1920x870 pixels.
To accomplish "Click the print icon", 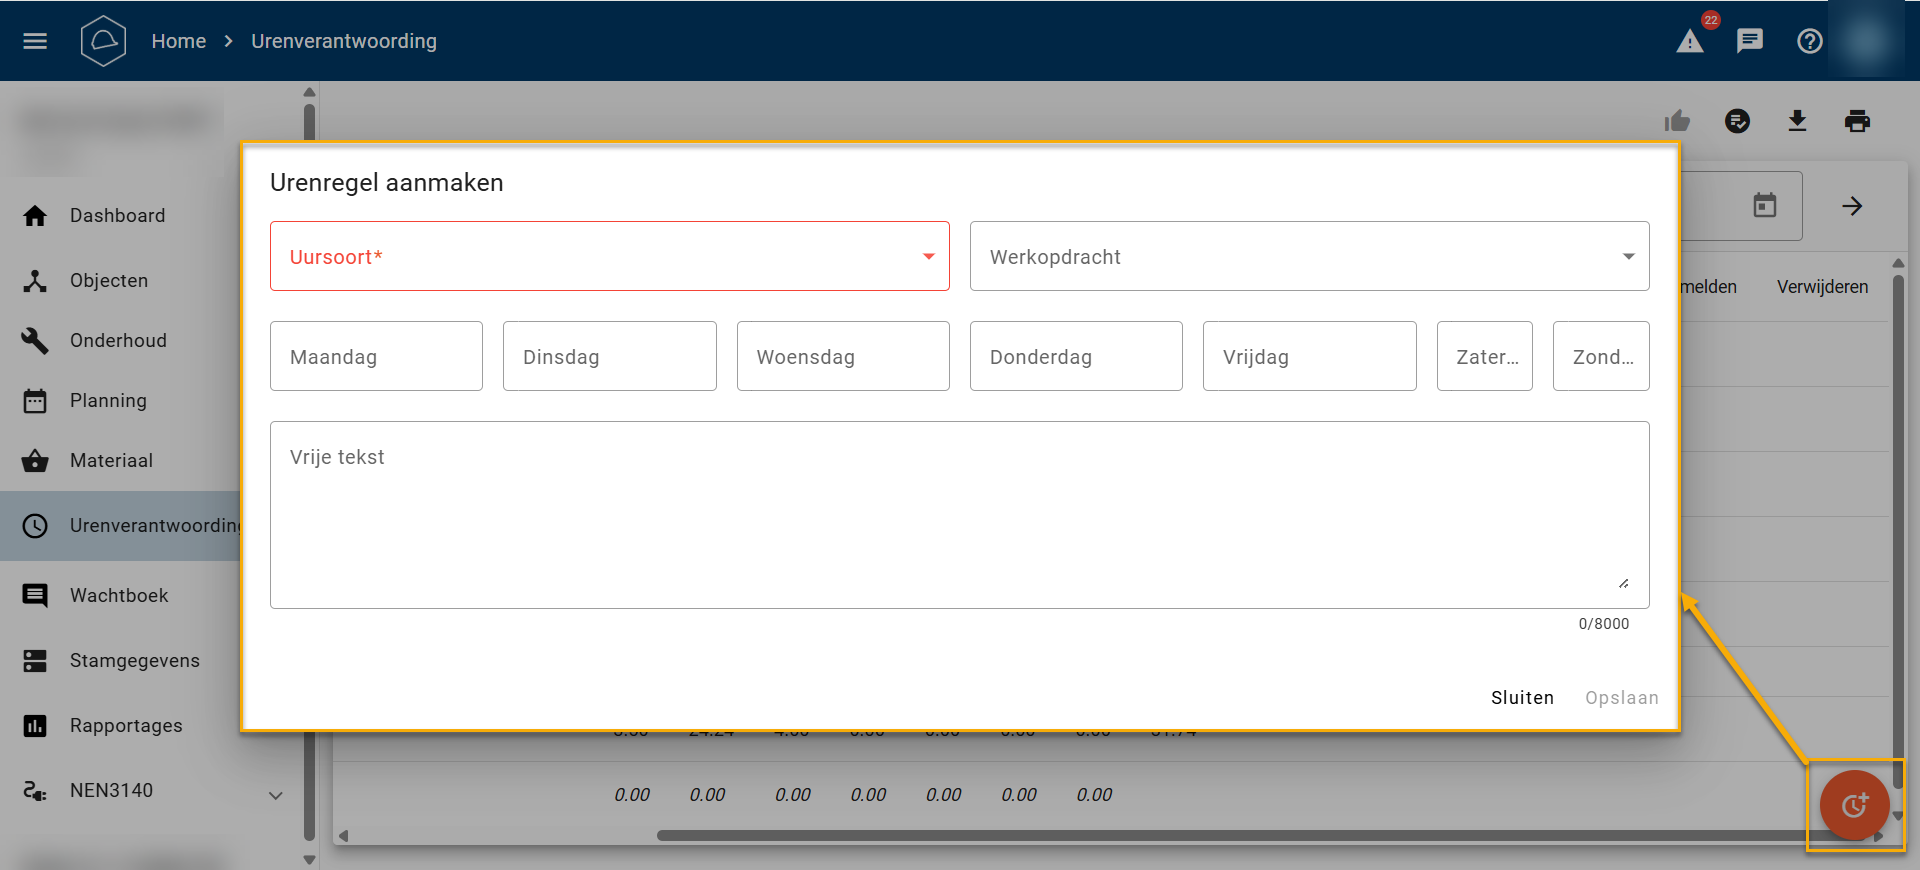I will 1857,121.
